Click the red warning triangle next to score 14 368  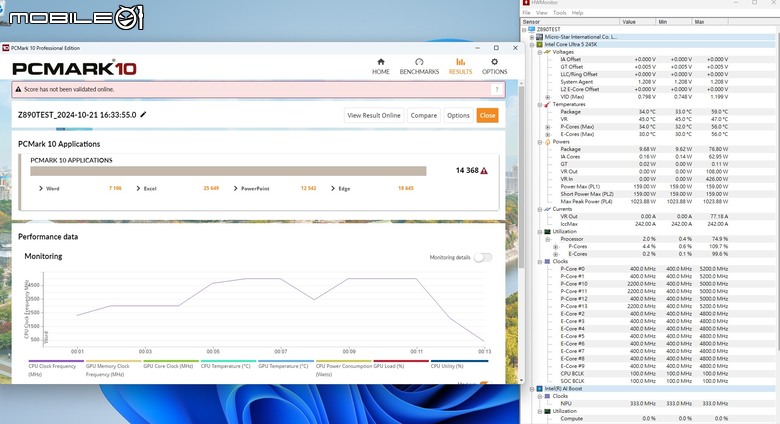click(x=484, y=171)
